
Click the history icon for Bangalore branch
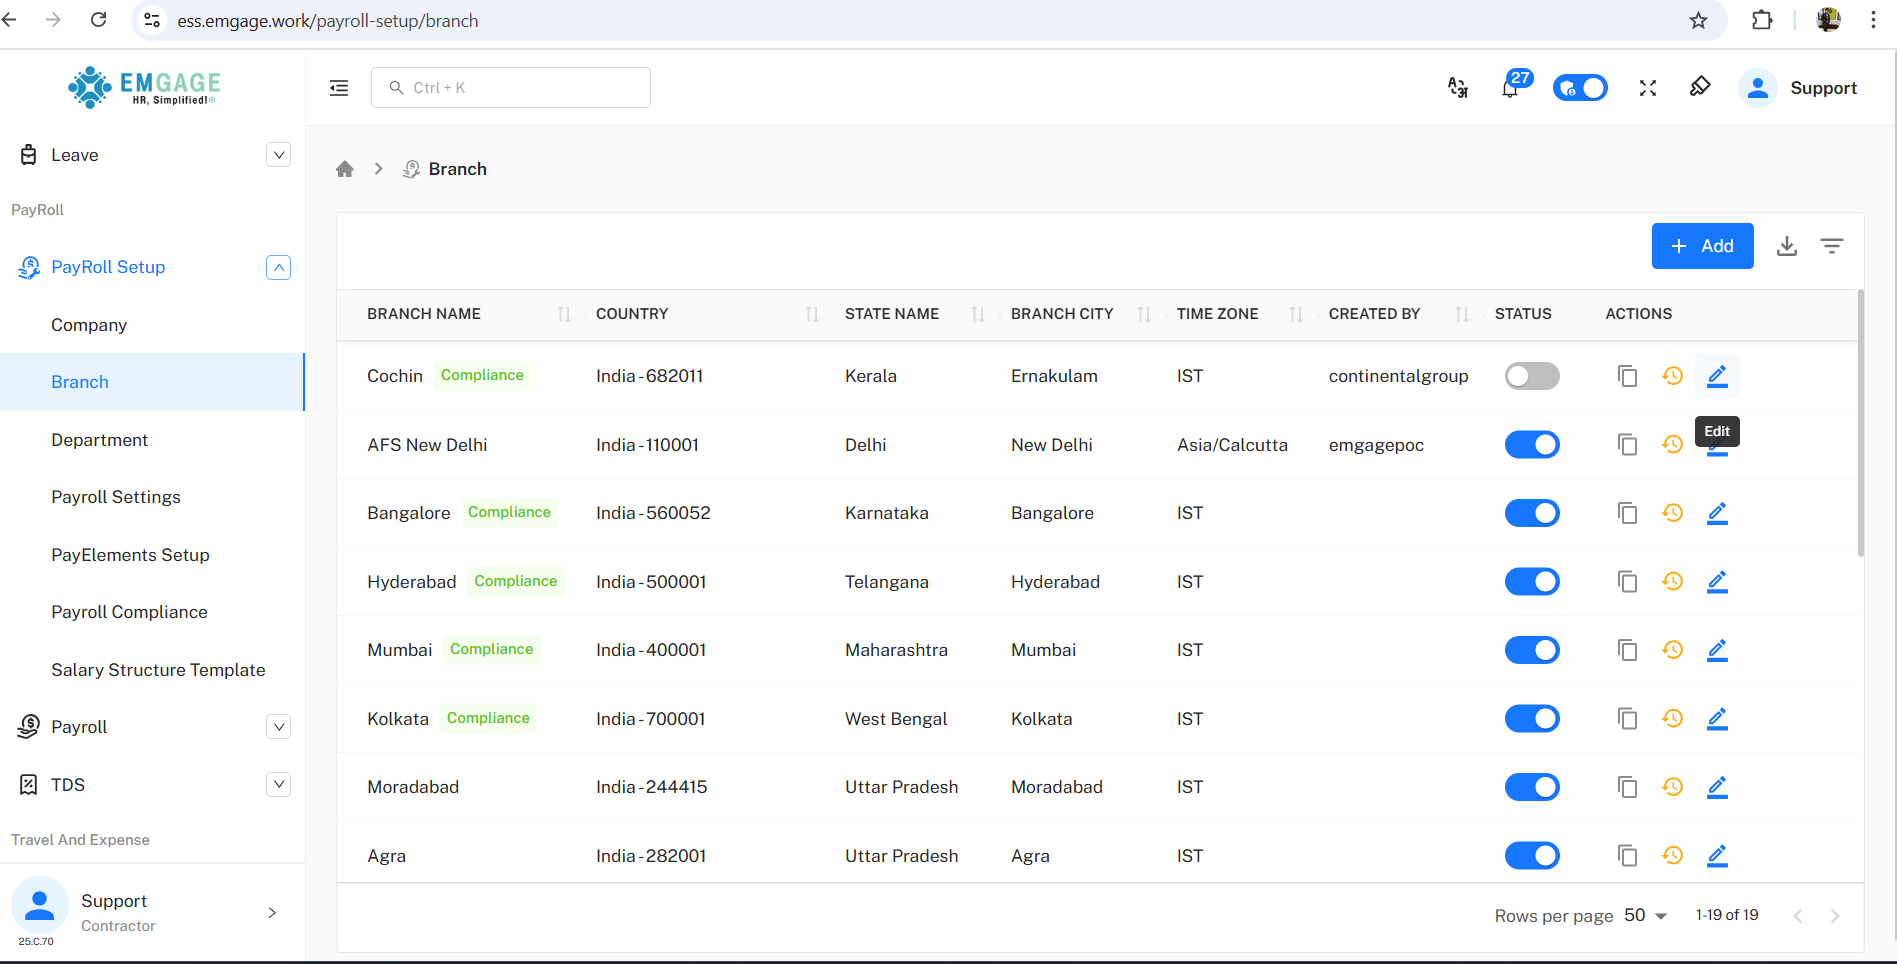tap(1672, 513)
